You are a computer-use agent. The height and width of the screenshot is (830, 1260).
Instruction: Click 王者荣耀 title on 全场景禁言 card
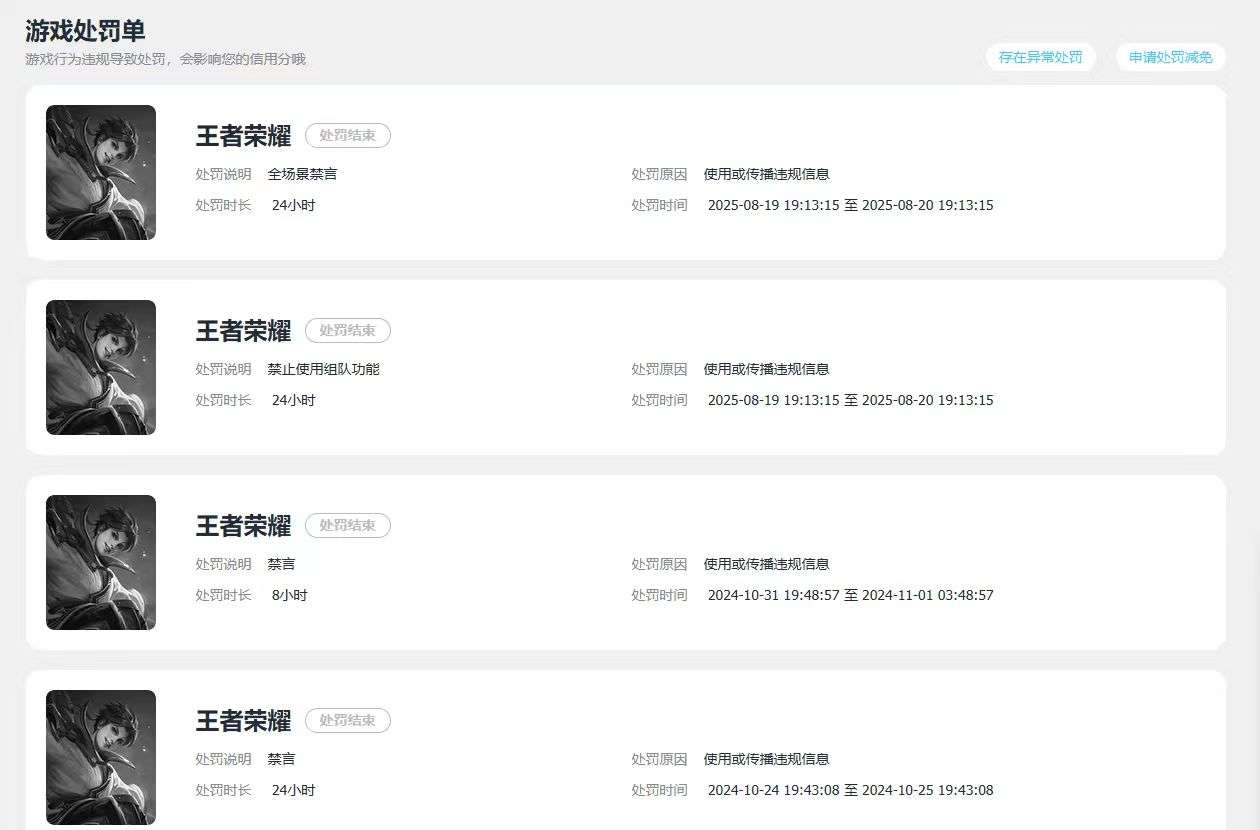pos(243,135)
